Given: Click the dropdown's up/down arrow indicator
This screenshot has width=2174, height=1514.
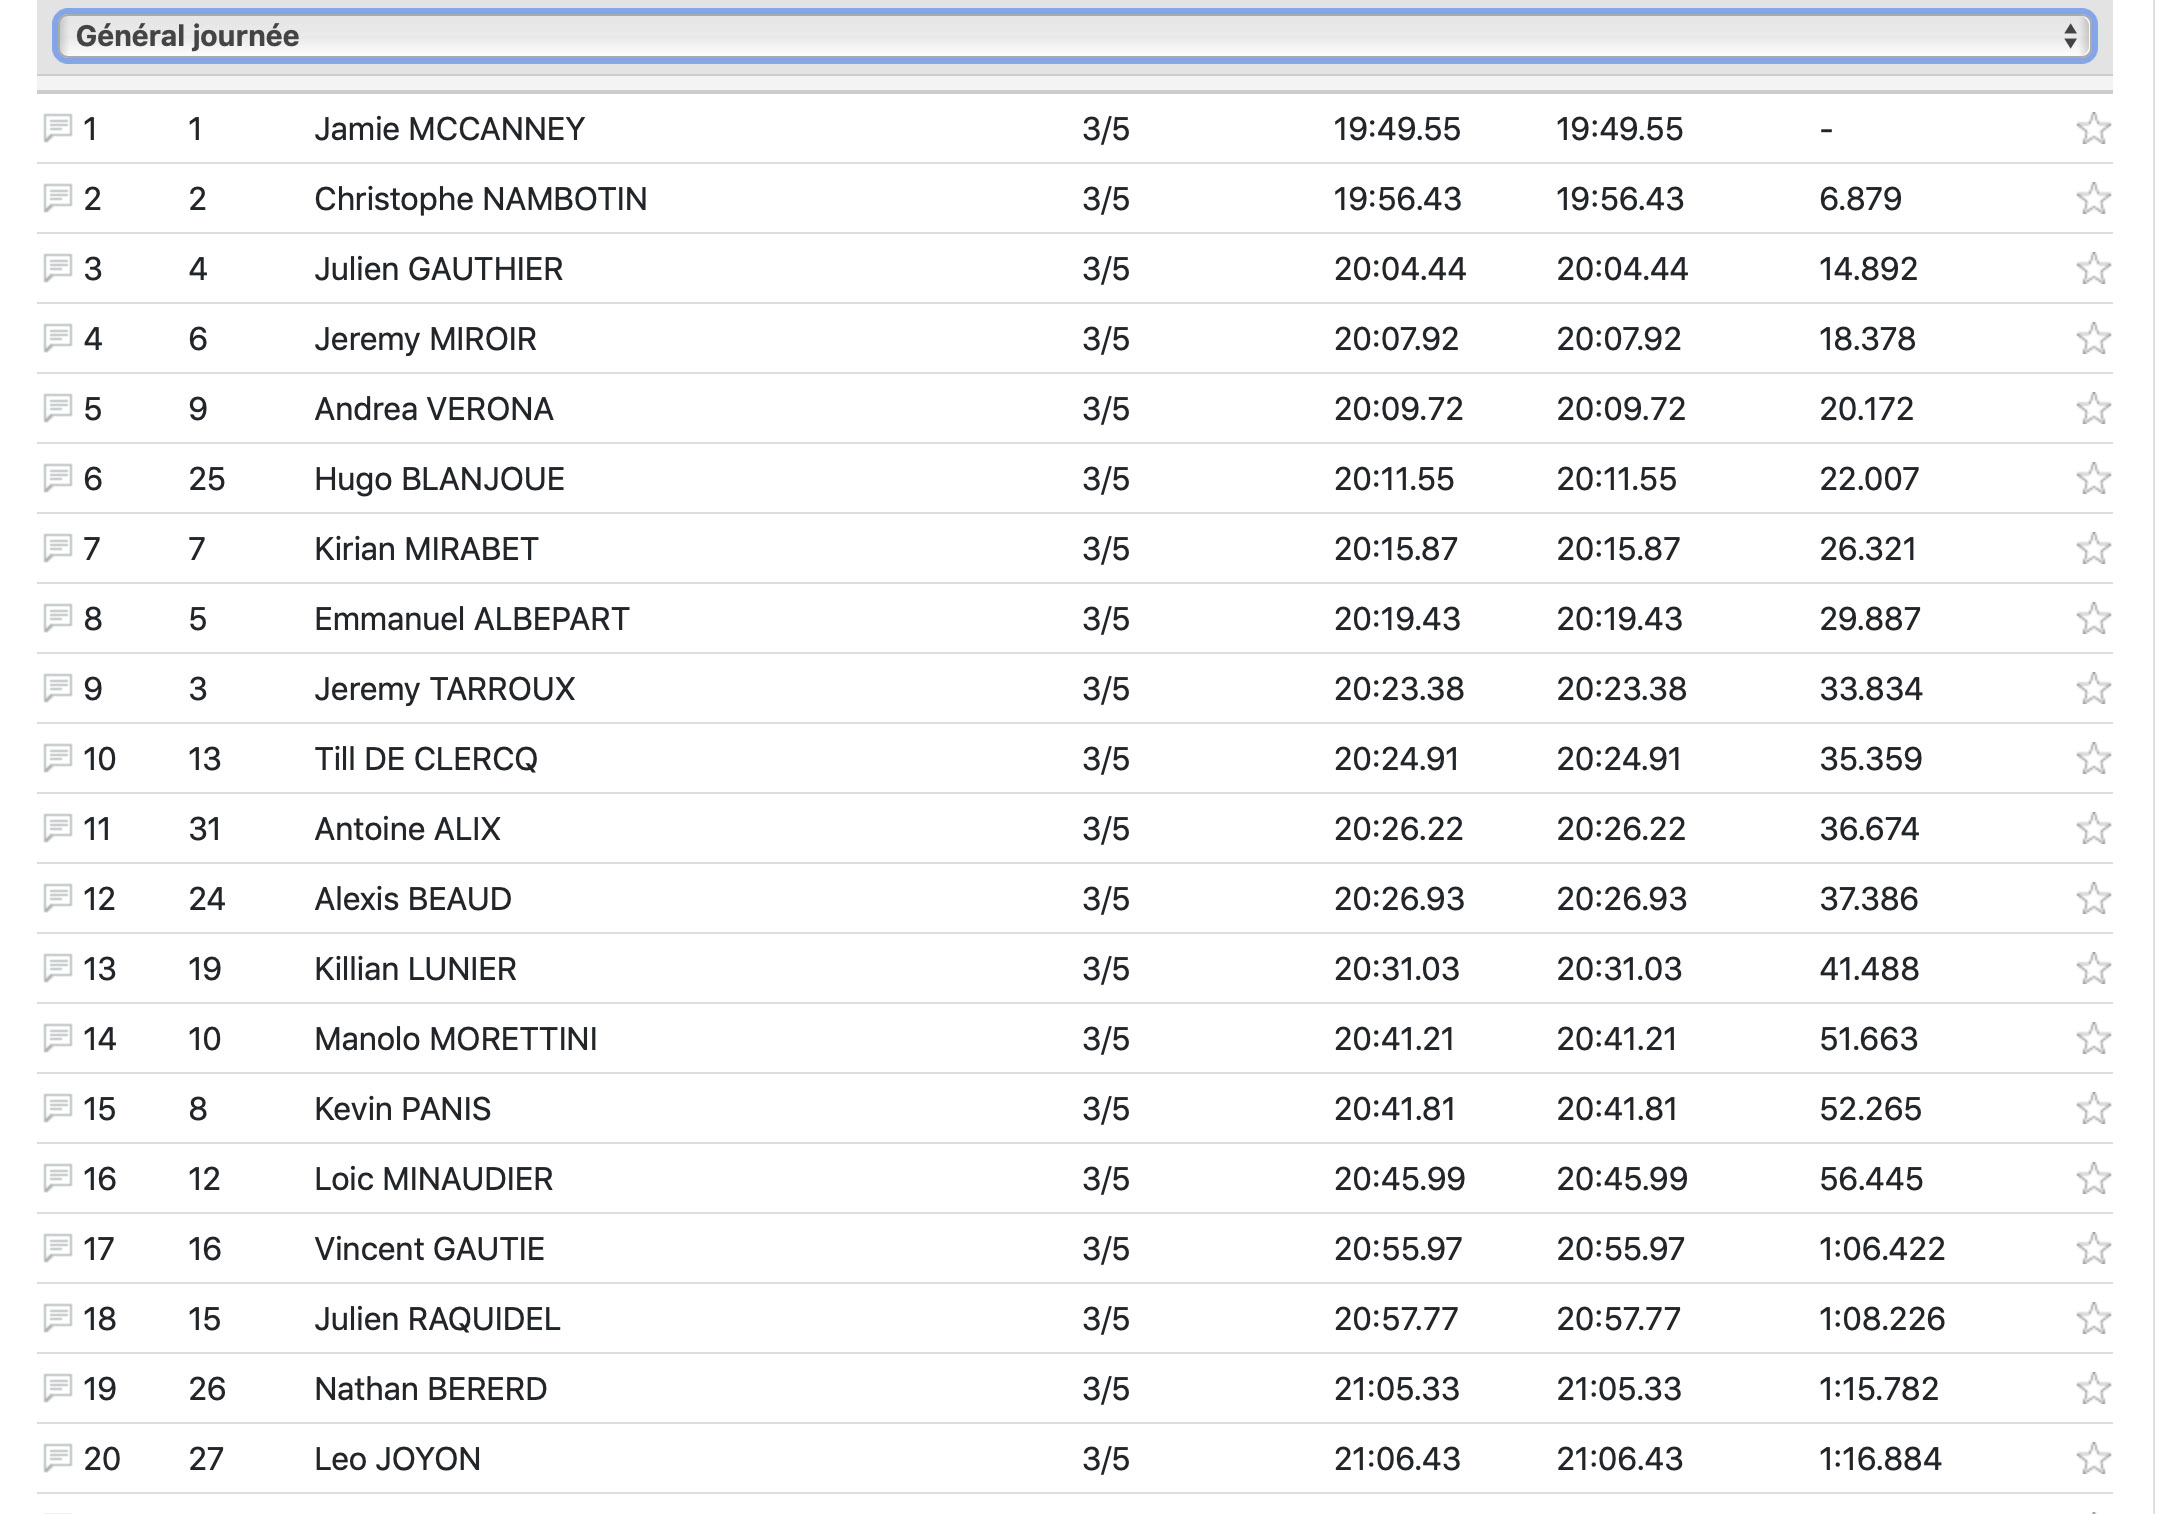Looking at the screenshot, I should point(2069,36).
